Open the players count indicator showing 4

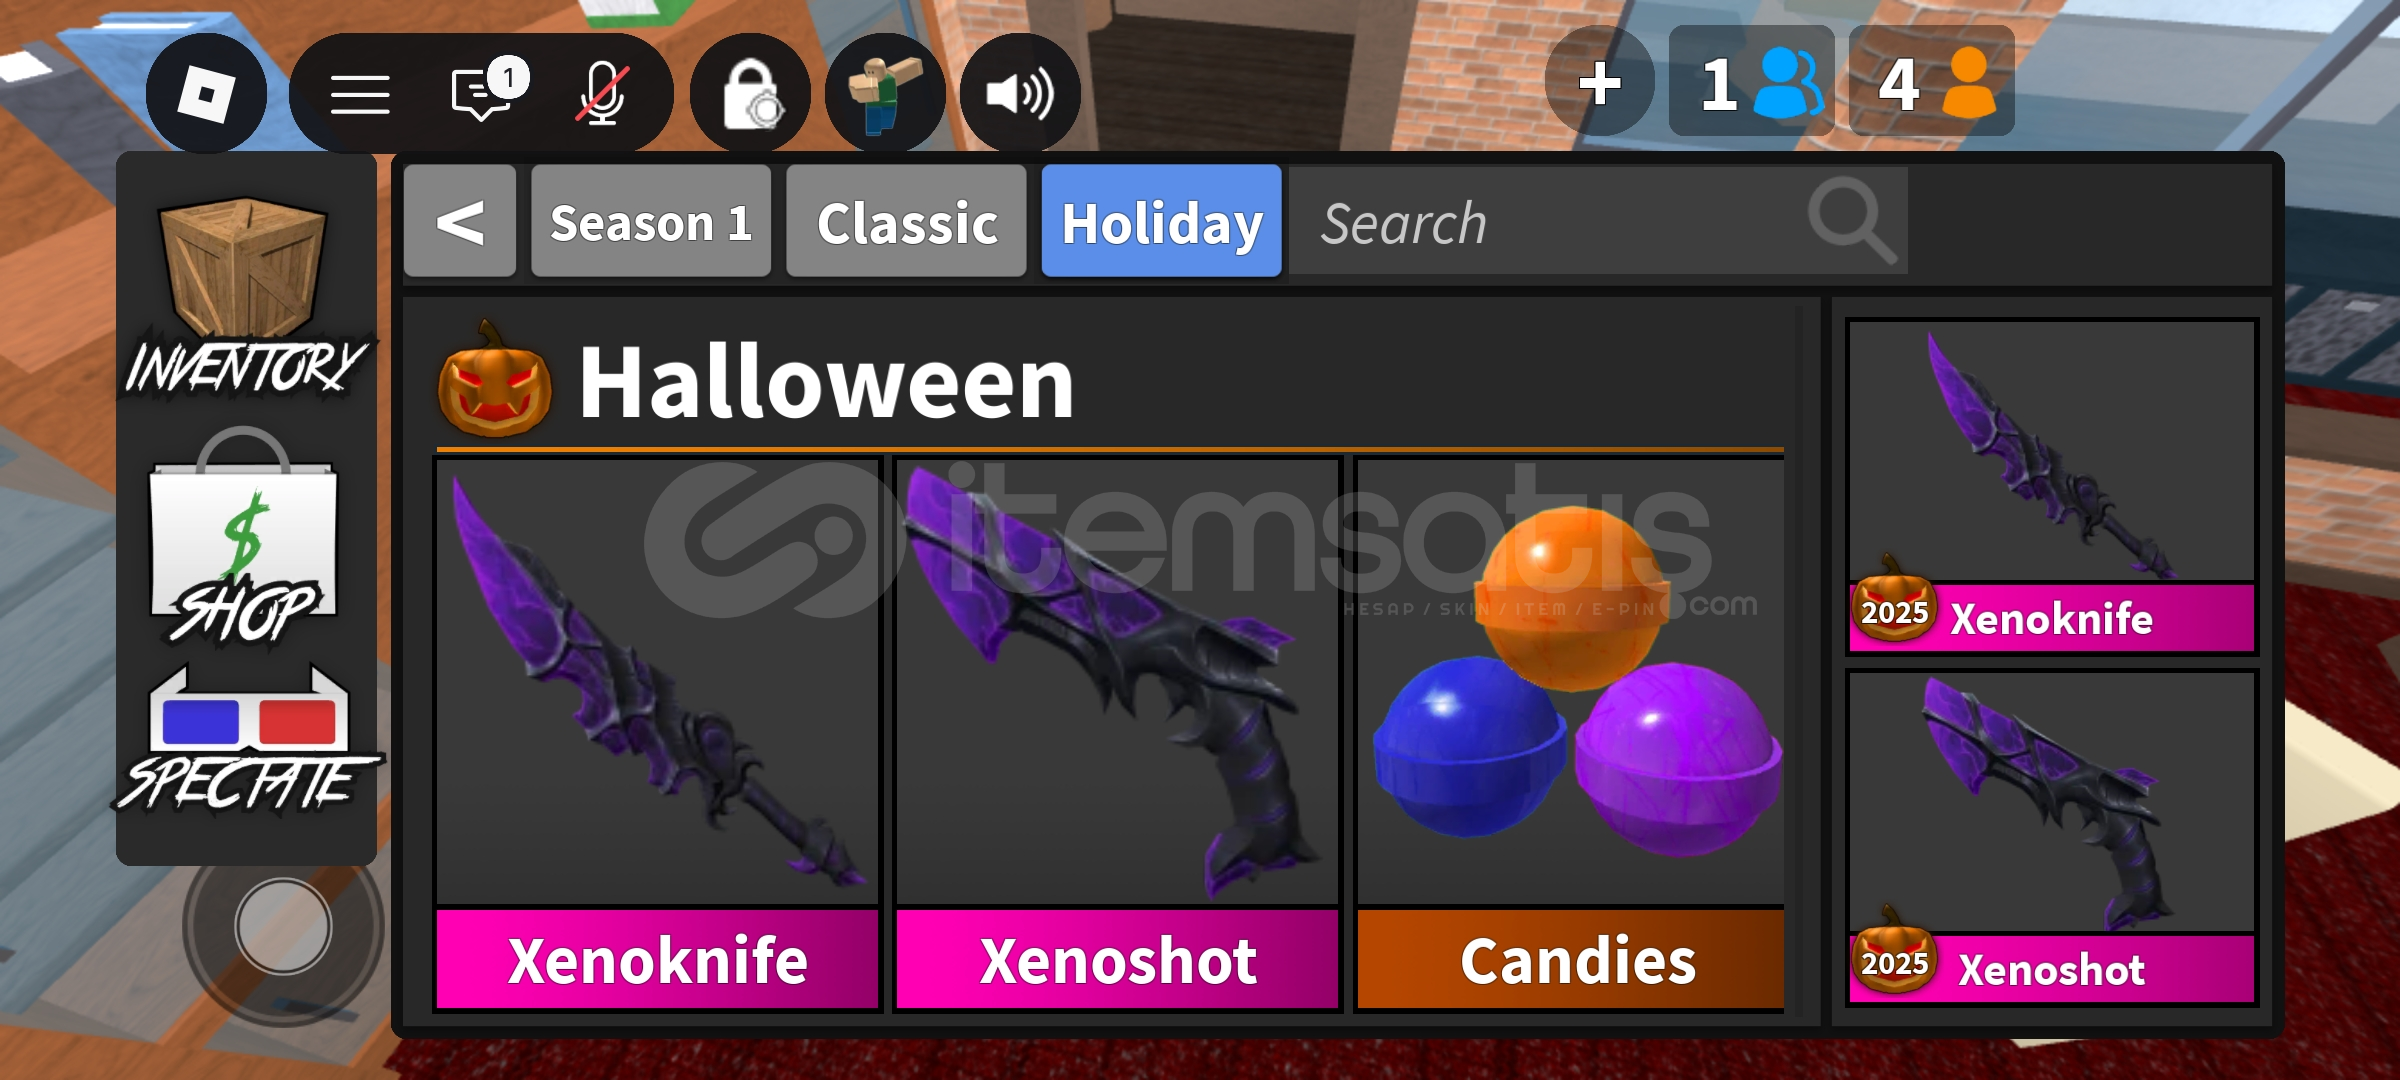(1932, 82)
